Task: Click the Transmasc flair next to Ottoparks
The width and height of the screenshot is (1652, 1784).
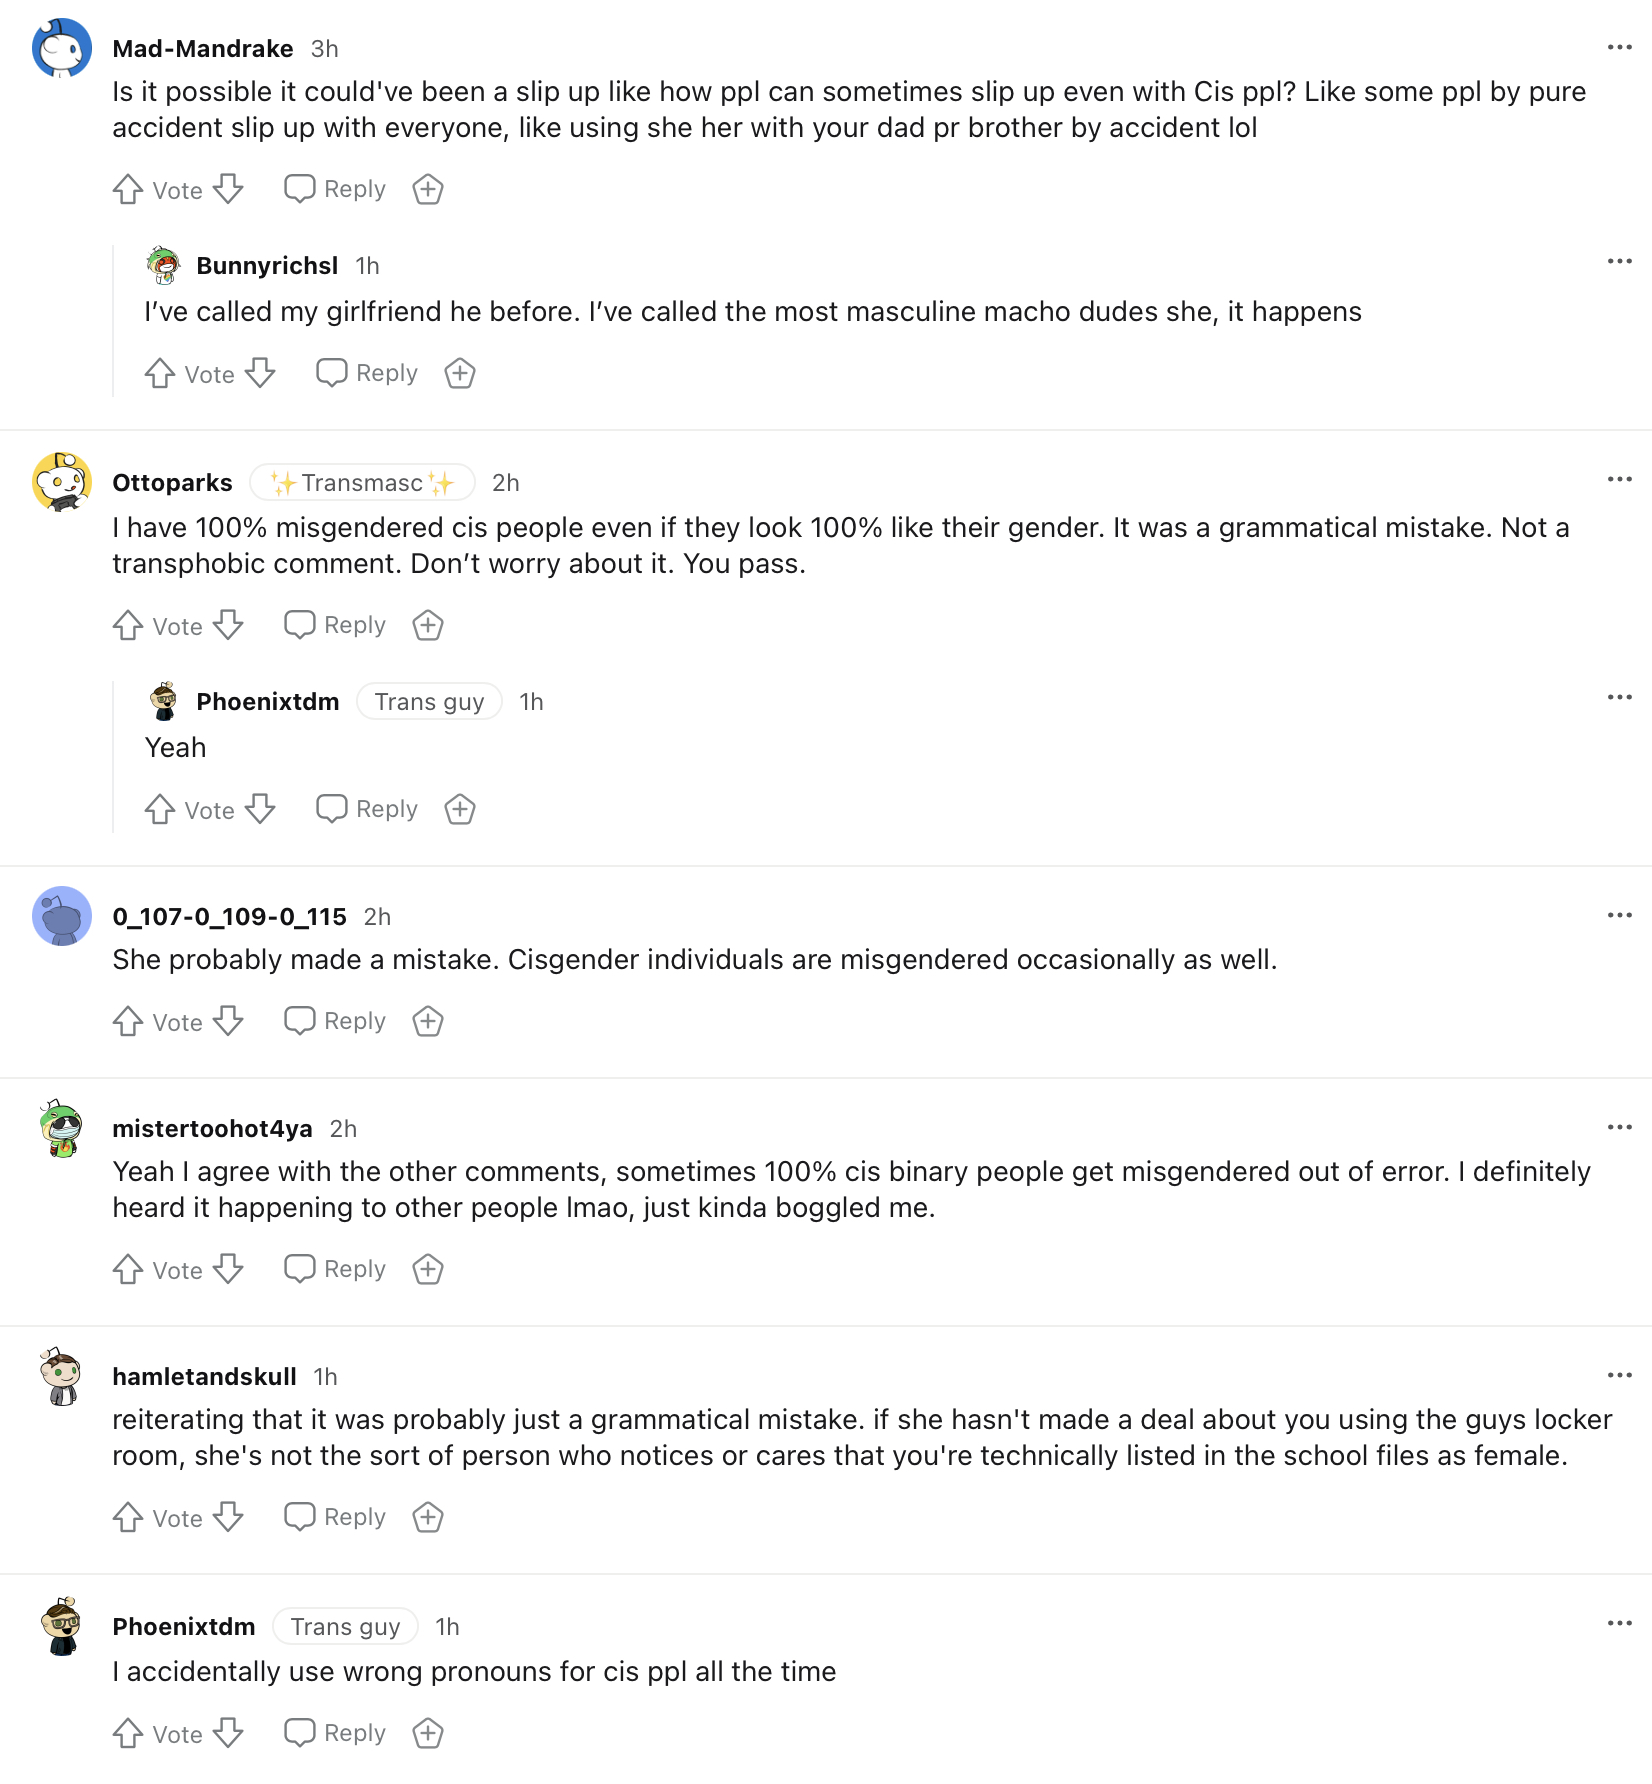Action: pyautogui.click(x=362, y=483)
